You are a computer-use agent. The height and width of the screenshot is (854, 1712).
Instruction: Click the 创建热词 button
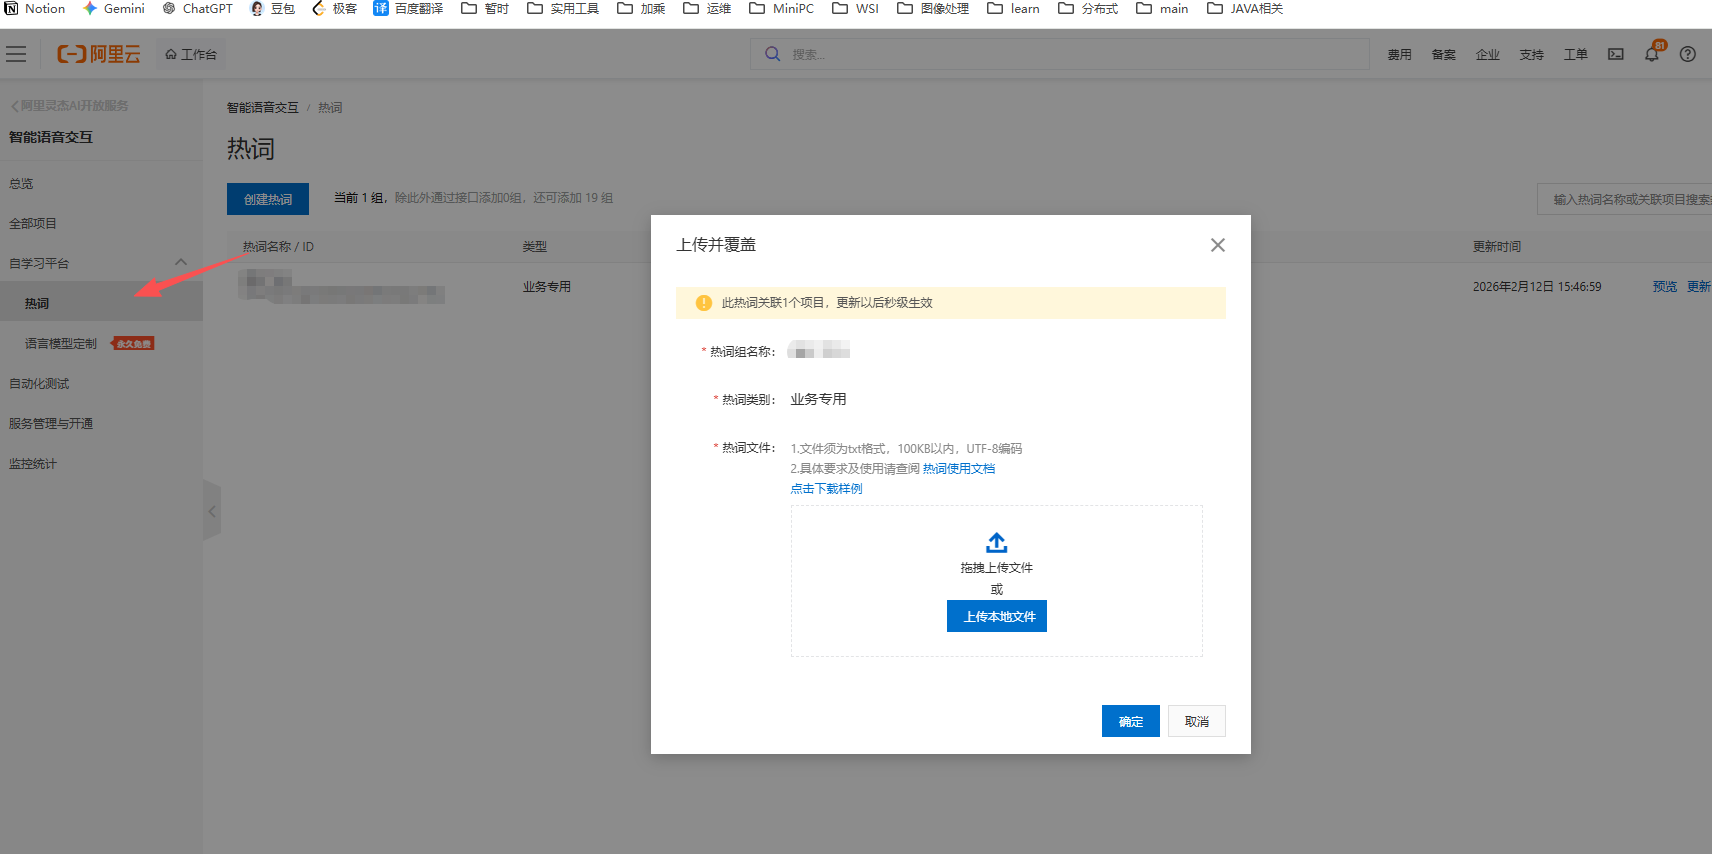tap(268, 199)
